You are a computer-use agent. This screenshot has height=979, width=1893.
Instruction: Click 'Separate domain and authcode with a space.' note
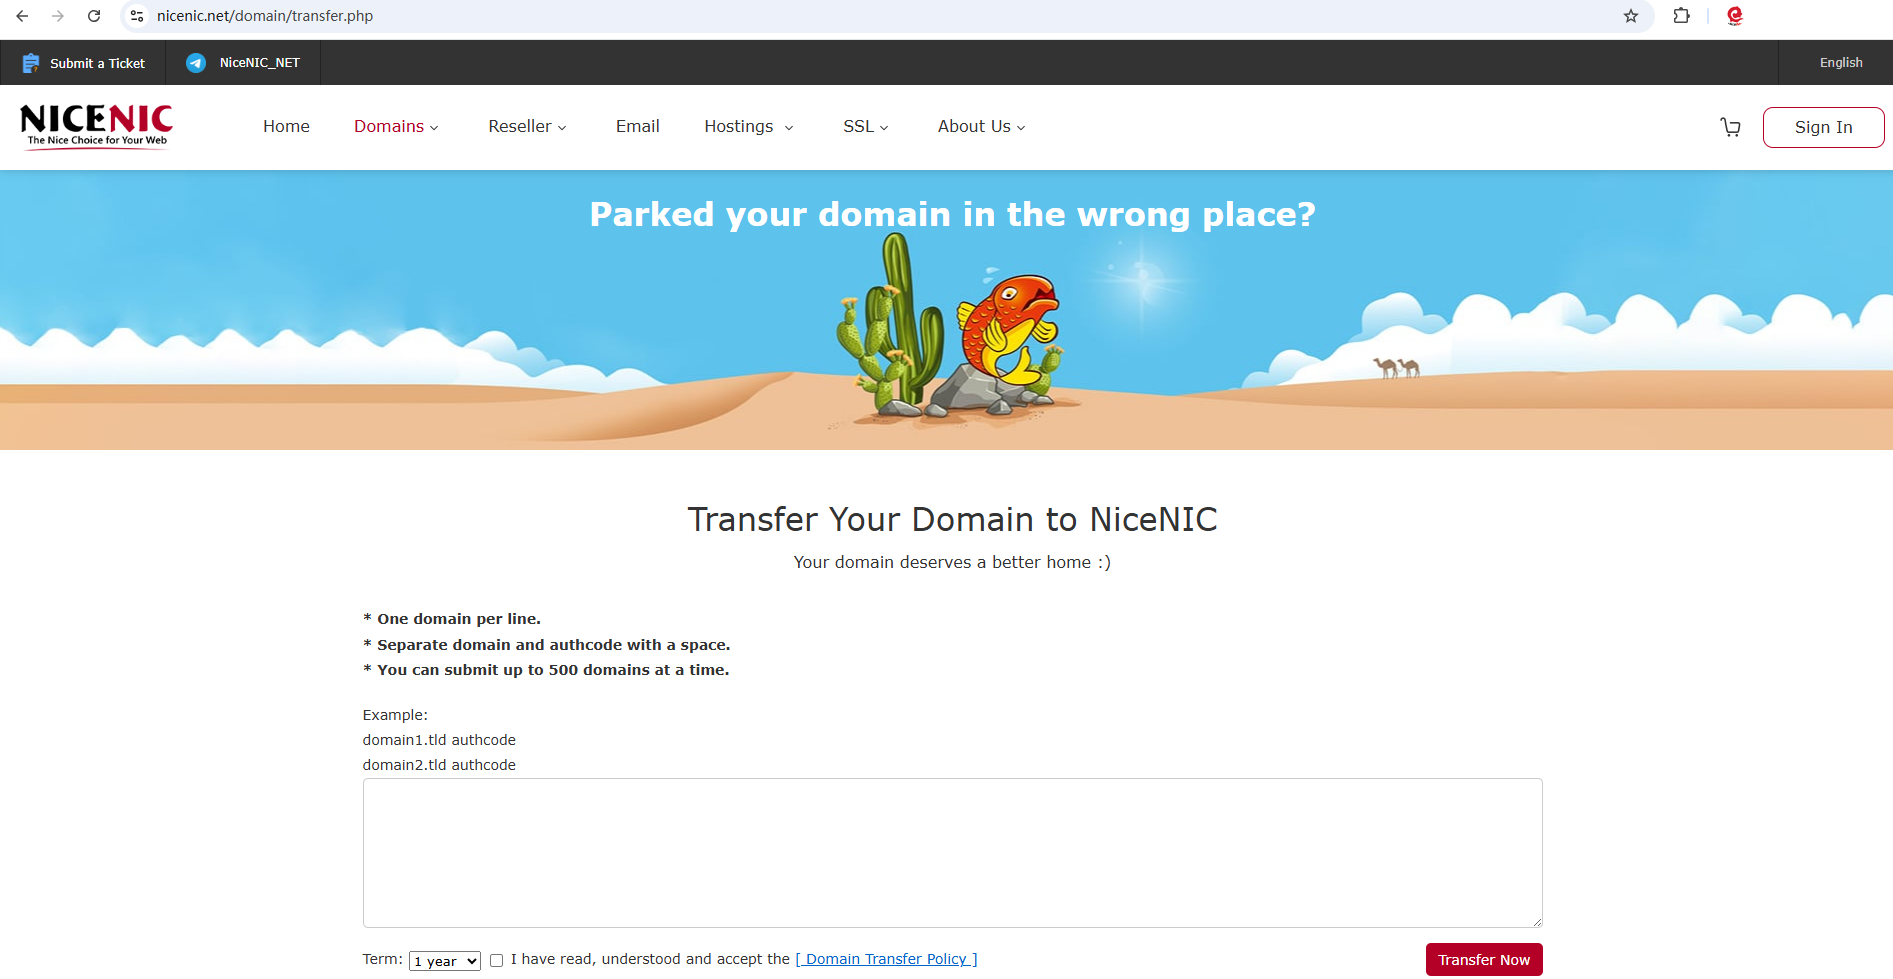(x=547, y=645)
